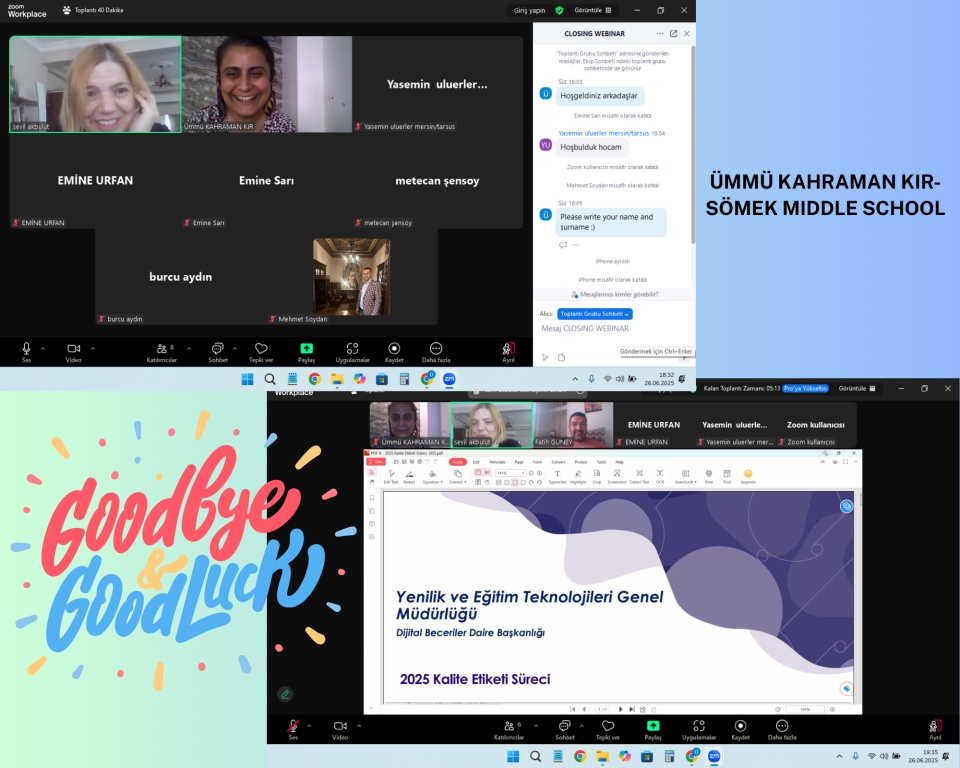This screenshot has height=768, width=960.
Task: Open the Convert menu in PDF editor
Action: tap(558, 462)
